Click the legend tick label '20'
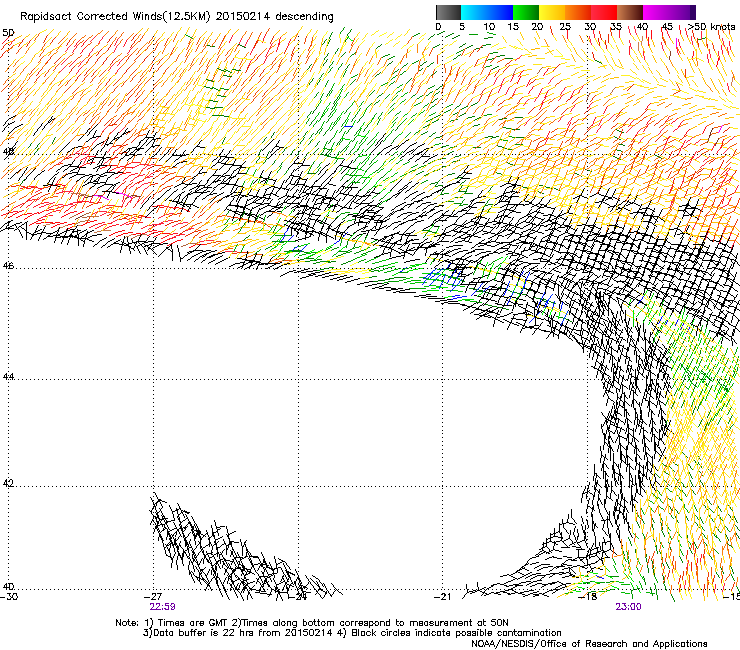Screen dimensions: 740x650 tap(537, 27)
